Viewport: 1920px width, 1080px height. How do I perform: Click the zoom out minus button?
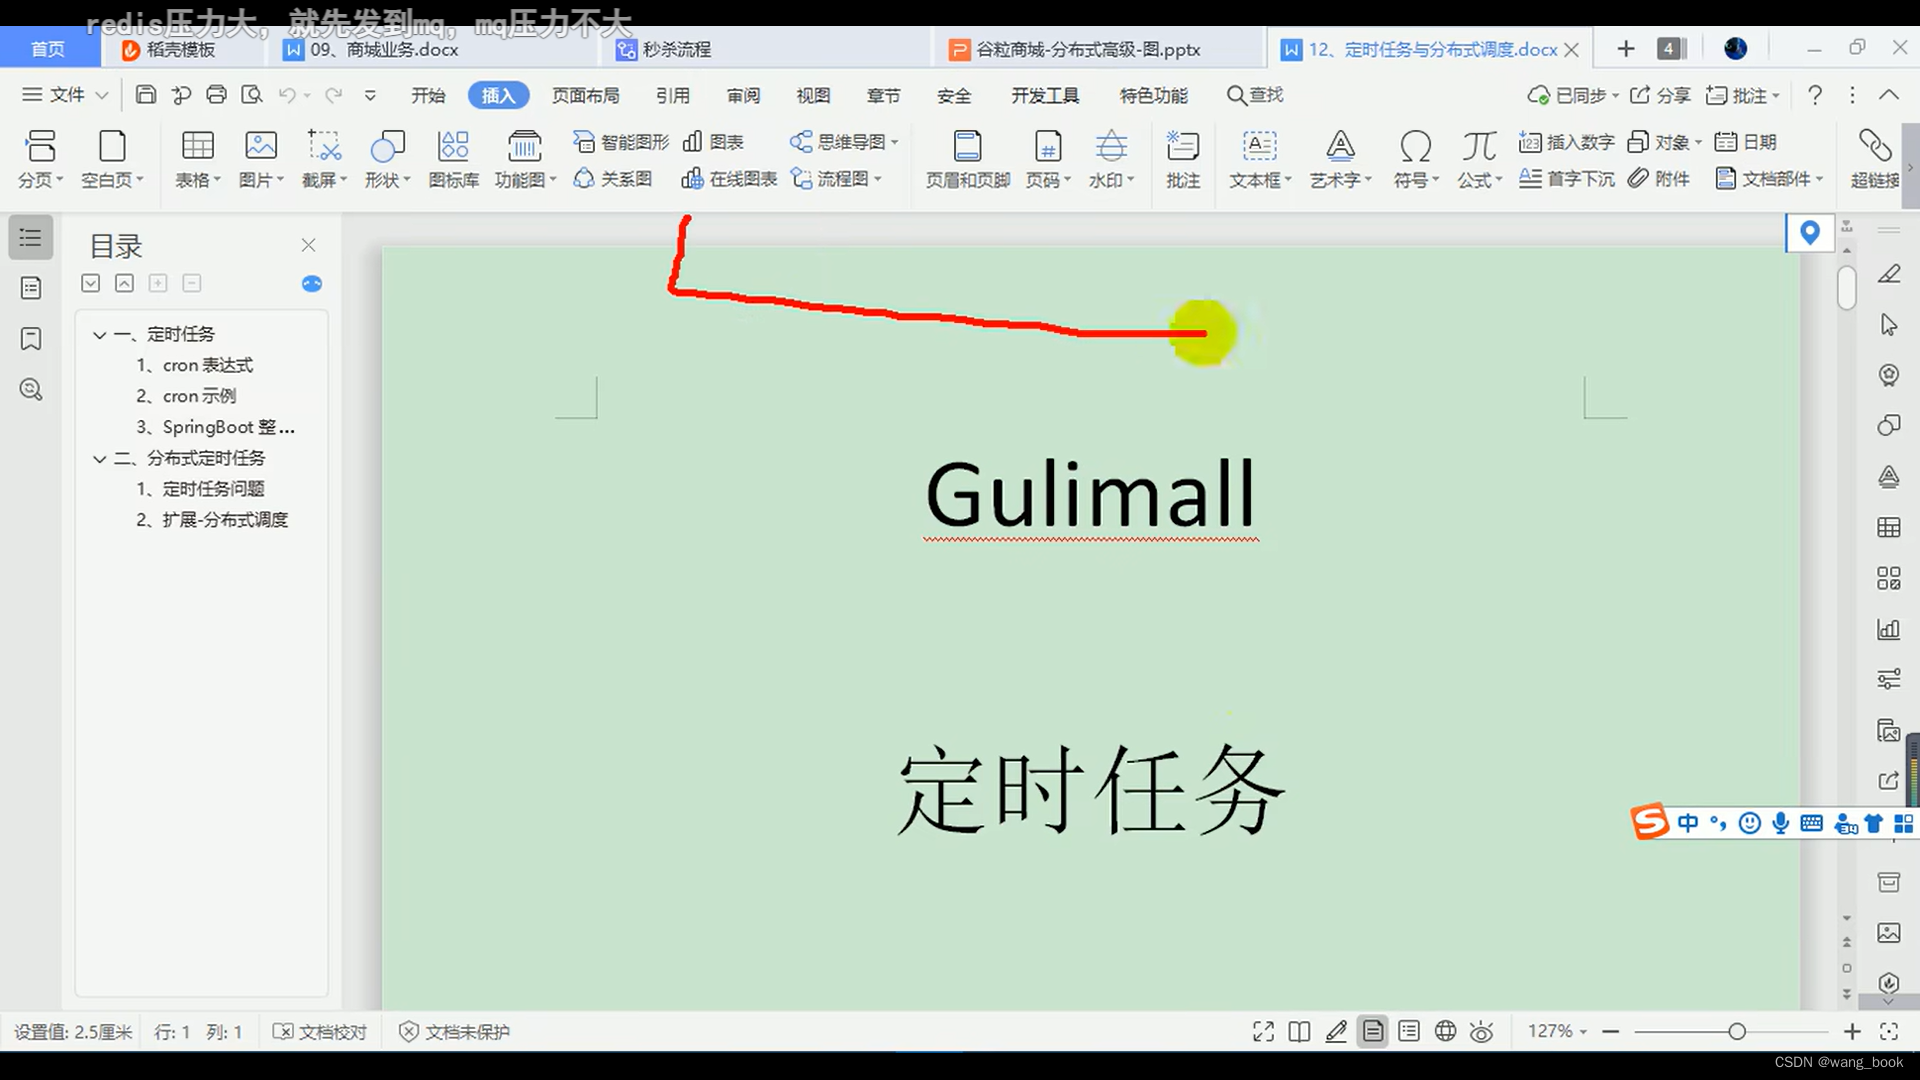pyautogui.click(x=1610, y=1032)
